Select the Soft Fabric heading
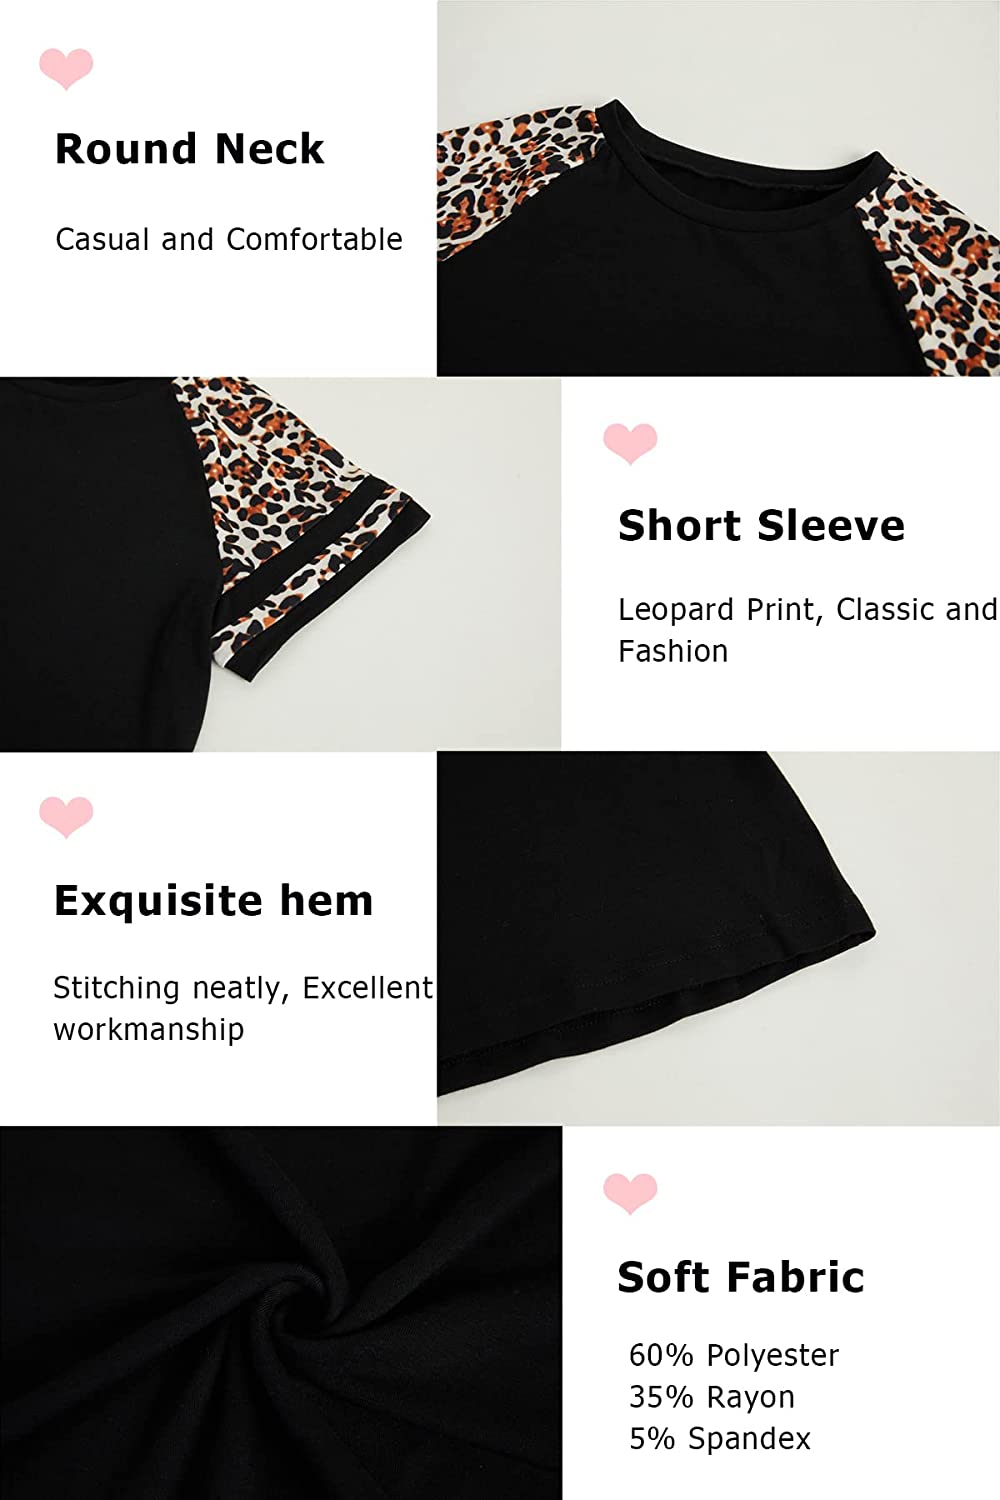1000x1500 pixels. (740, 1277)
